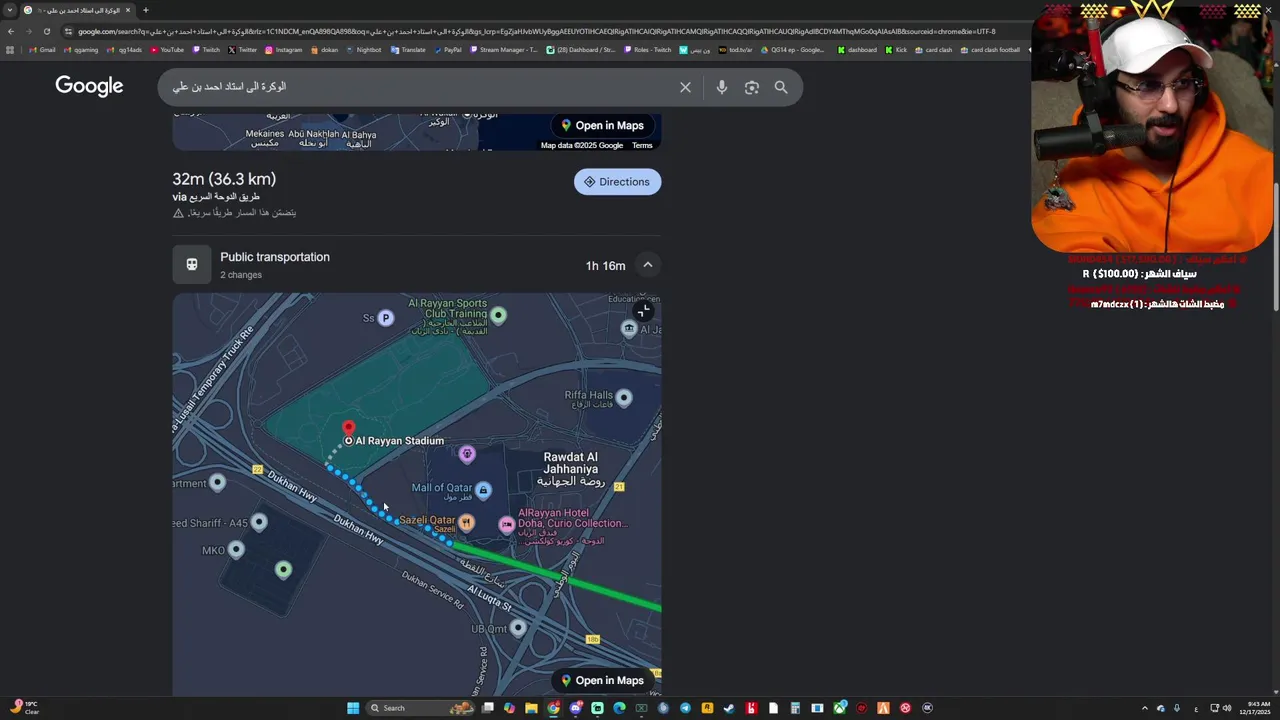The height and width of the screenshot is (720, 1280).
Task: Click the Public transportation heading
Action: pyautogui.click(x=275, y=257)
